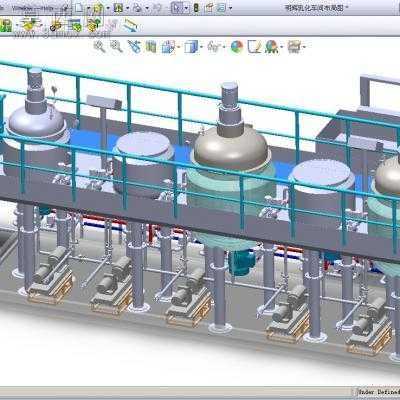Click the blue Assembly Features icon
The image size is (400, 400).
click(130, 25)
